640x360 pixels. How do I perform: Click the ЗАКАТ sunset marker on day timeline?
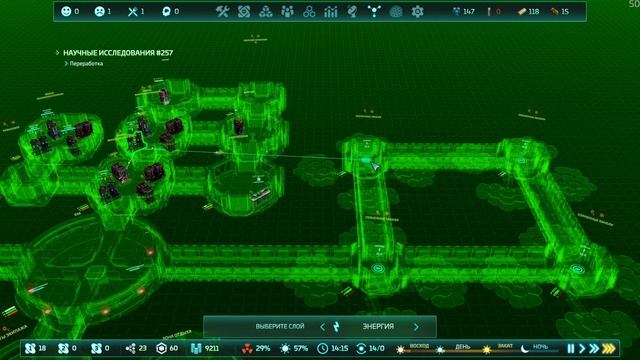coord(486,349)
